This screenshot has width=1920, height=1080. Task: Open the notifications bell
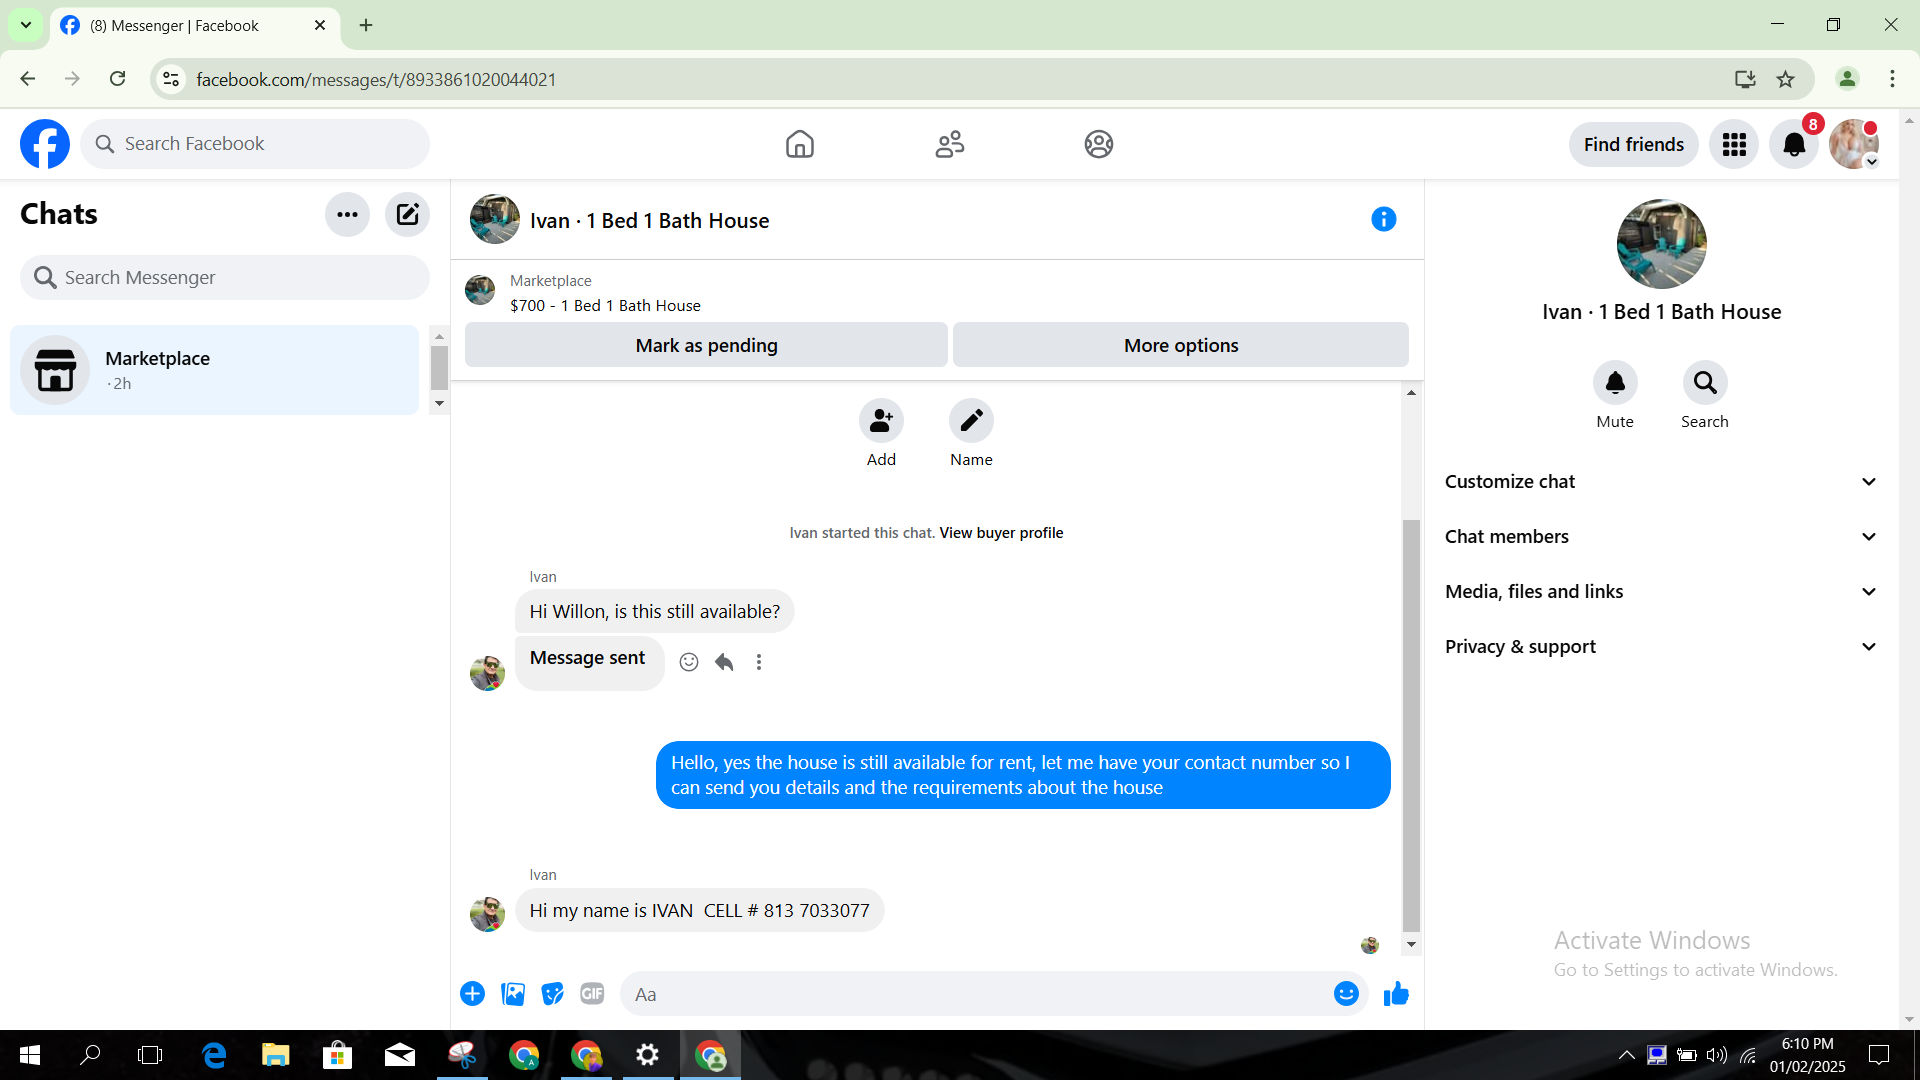pyautogui.click(x=1794, y=145)
